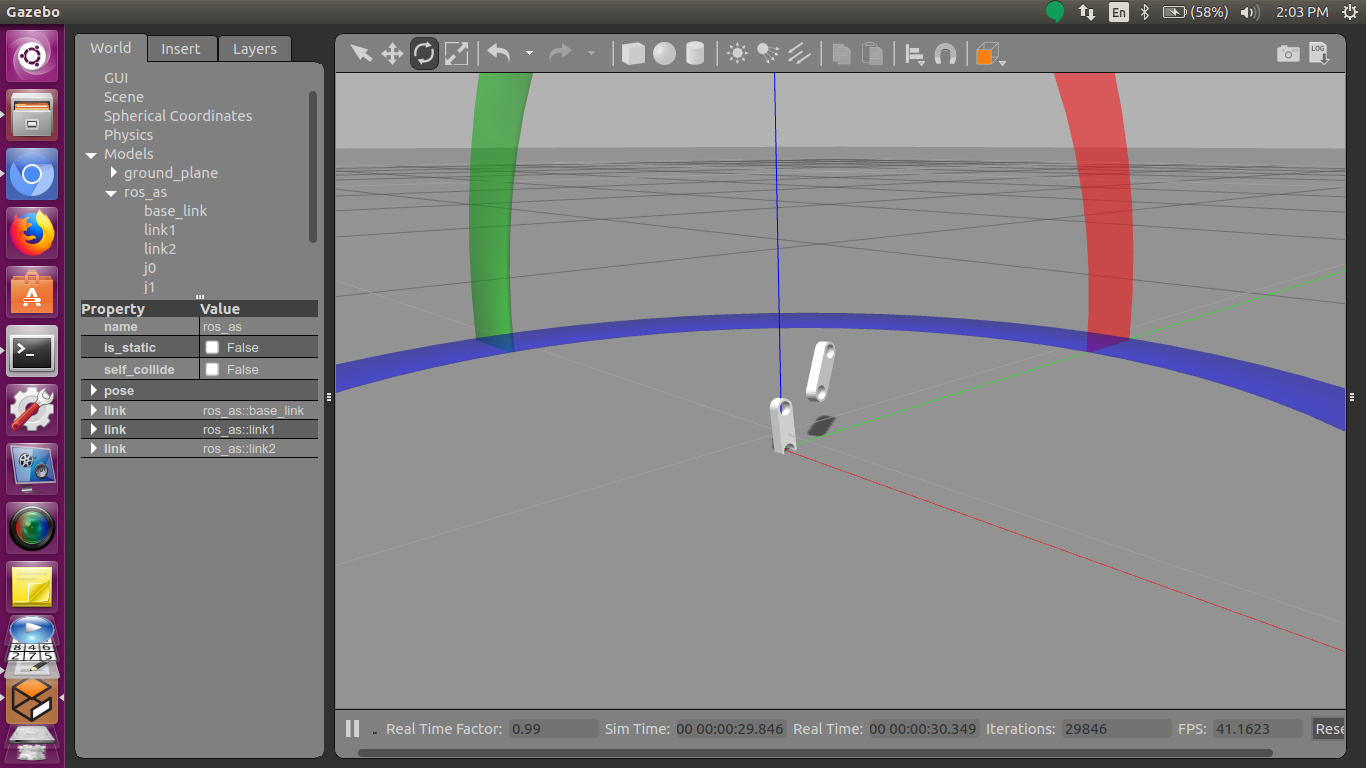1366x768 pixels.
Task: Toggle the self_collide checkbox
Action: pos(212,369)
